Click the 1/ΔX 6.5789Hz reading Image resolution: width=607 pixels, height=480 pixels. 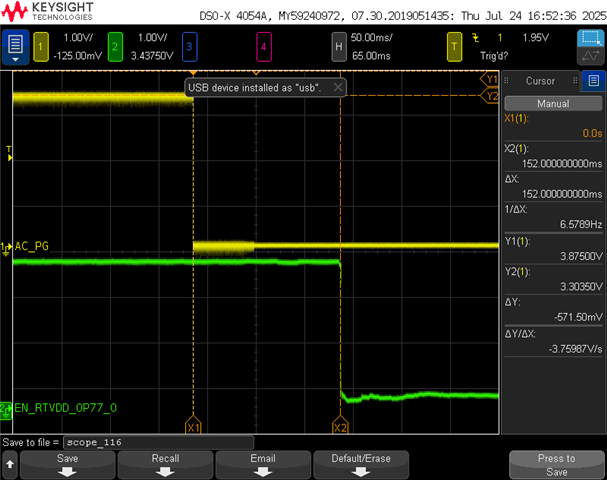click(x=553, y=217)
